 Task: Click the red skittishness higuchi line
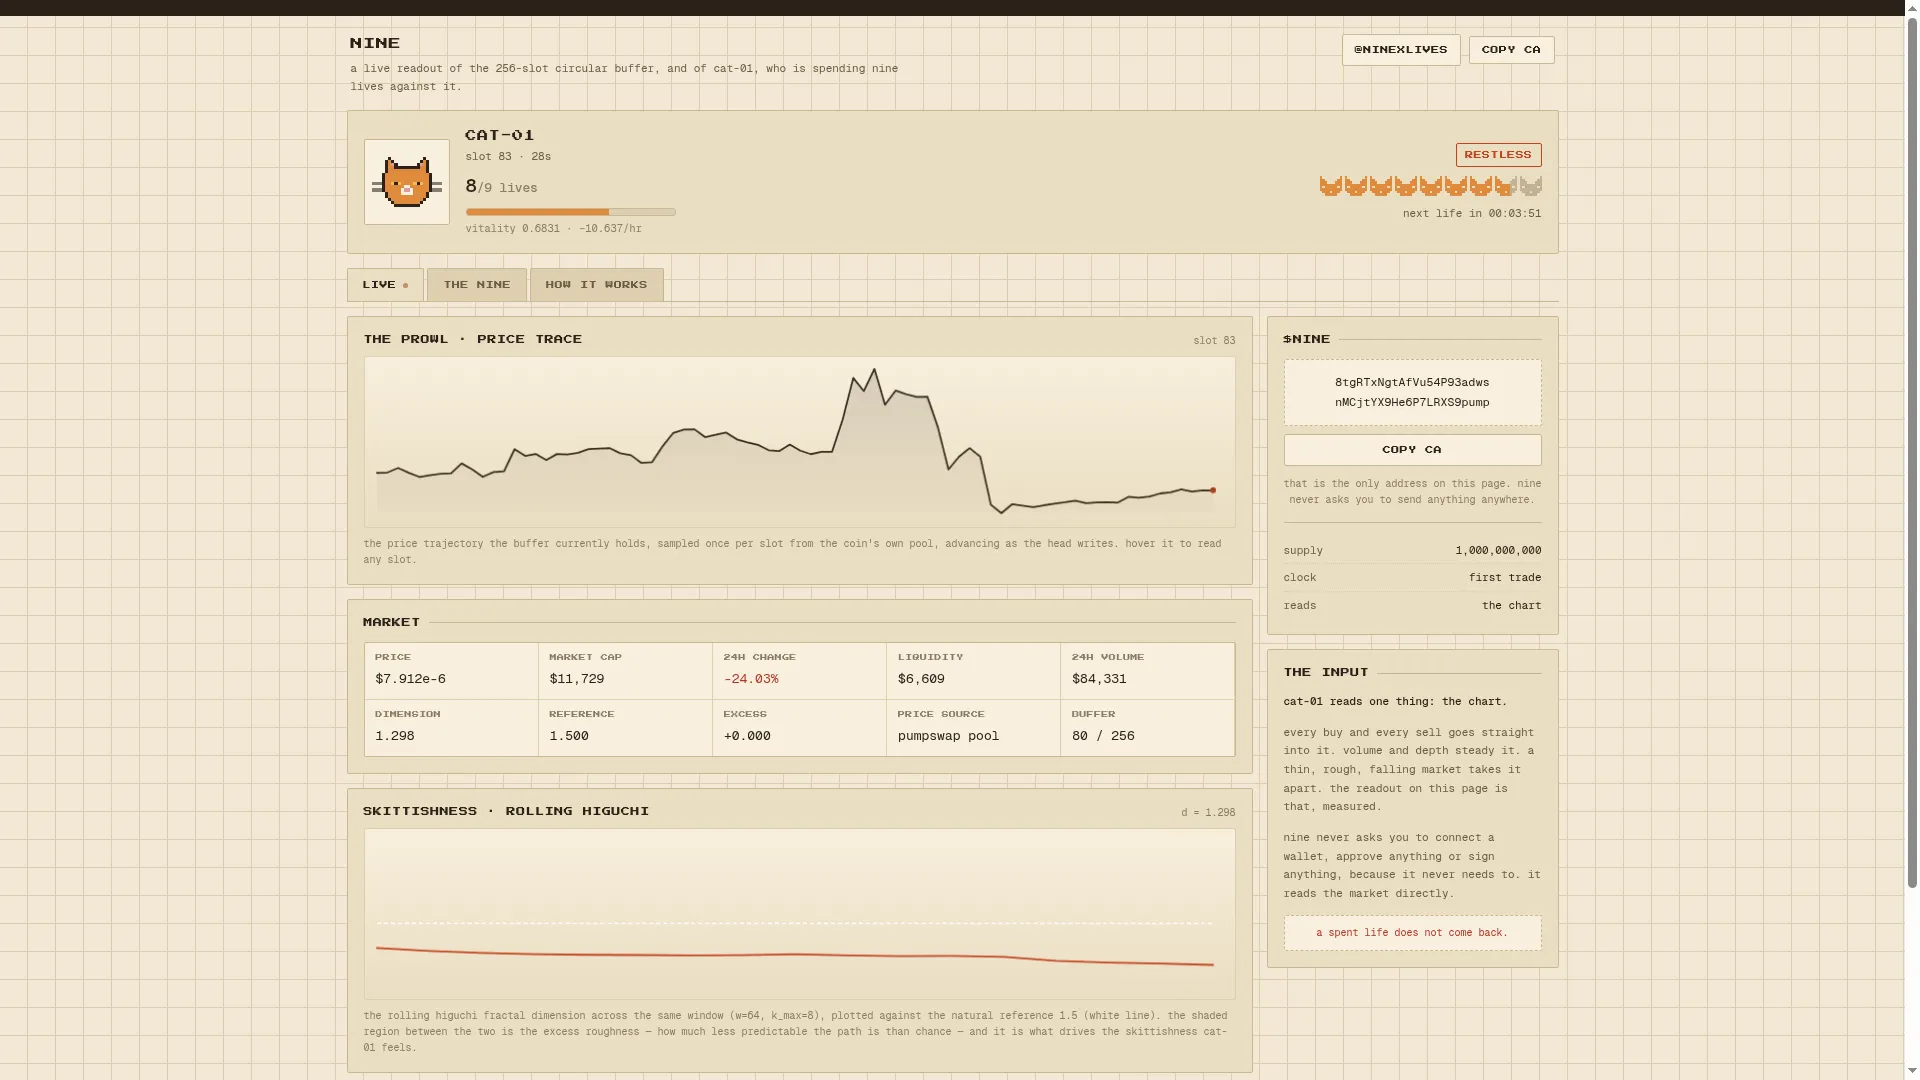point(795,956)
